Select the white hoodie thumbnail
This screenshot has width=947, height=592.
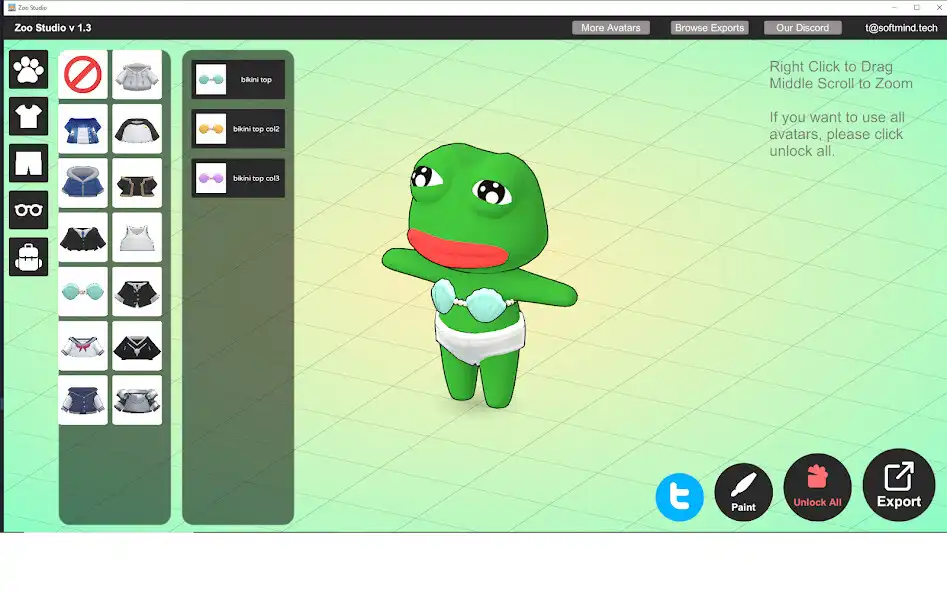tap(137, 75)
